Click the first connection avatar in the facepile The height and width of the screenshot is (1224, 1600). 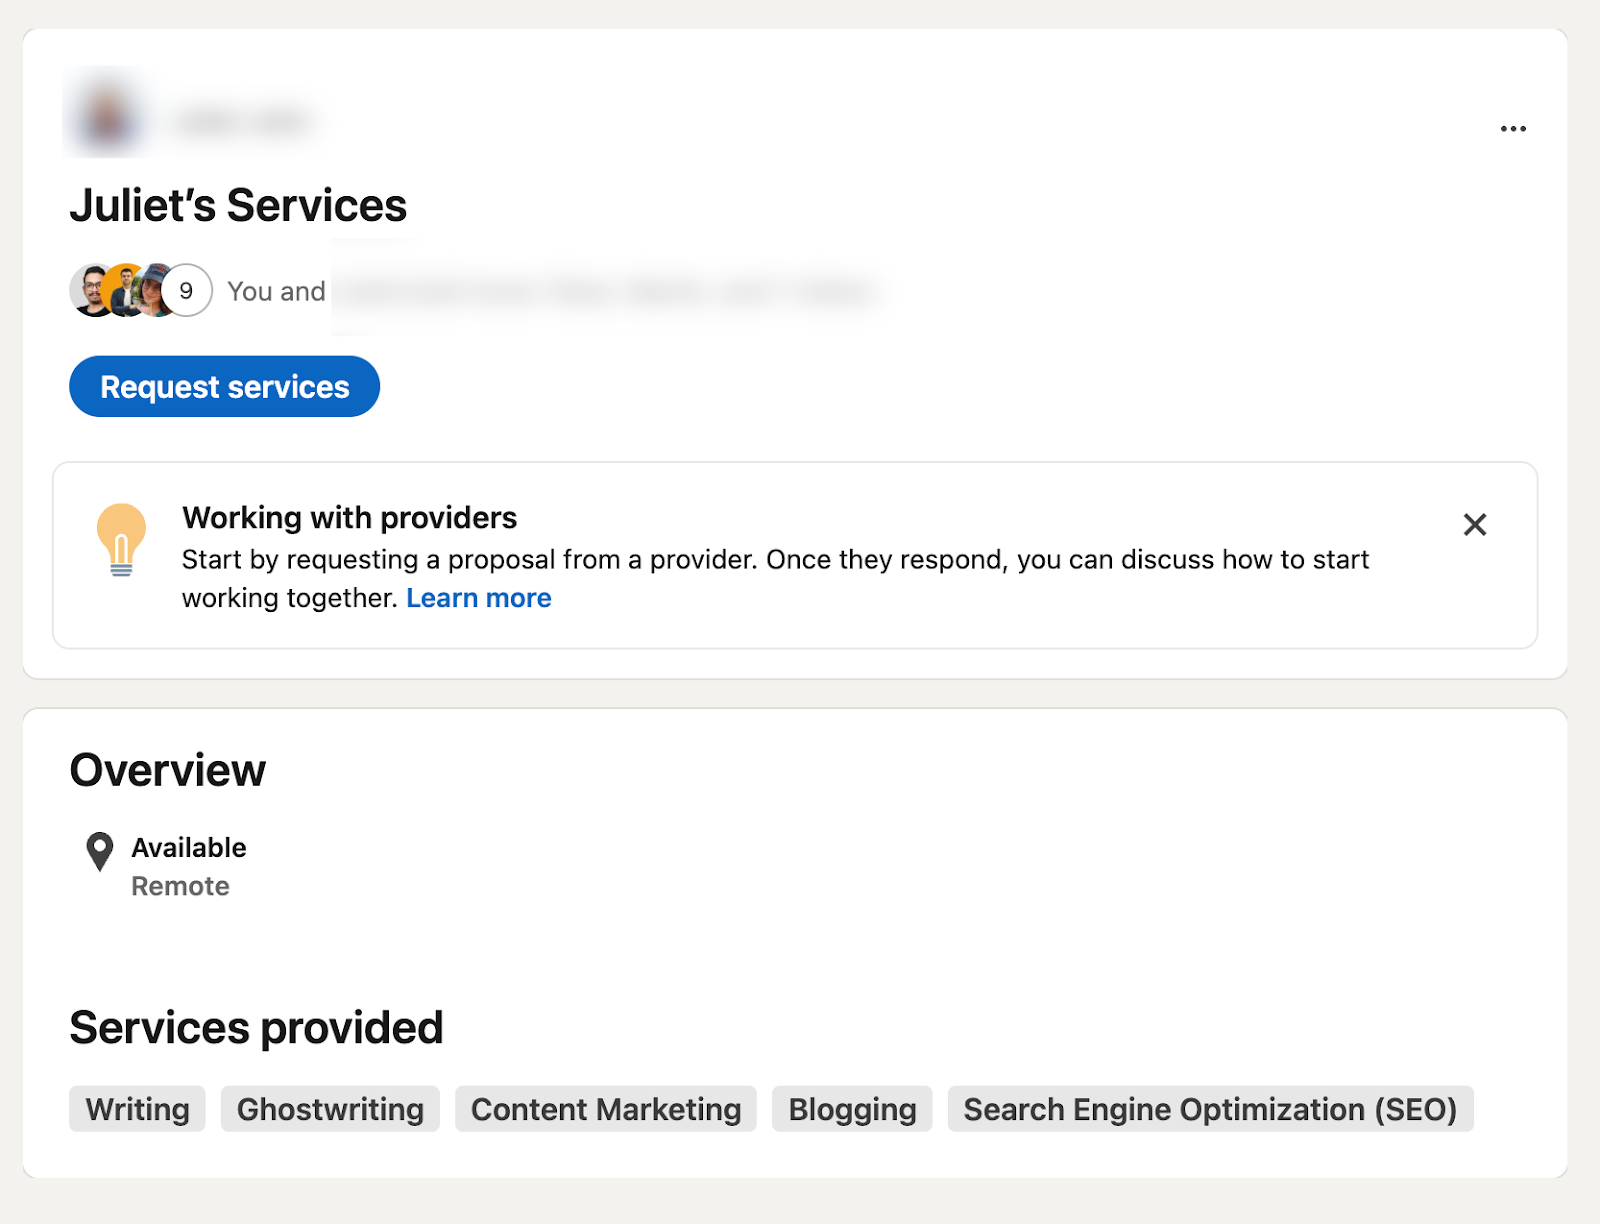tap(90, 291)
